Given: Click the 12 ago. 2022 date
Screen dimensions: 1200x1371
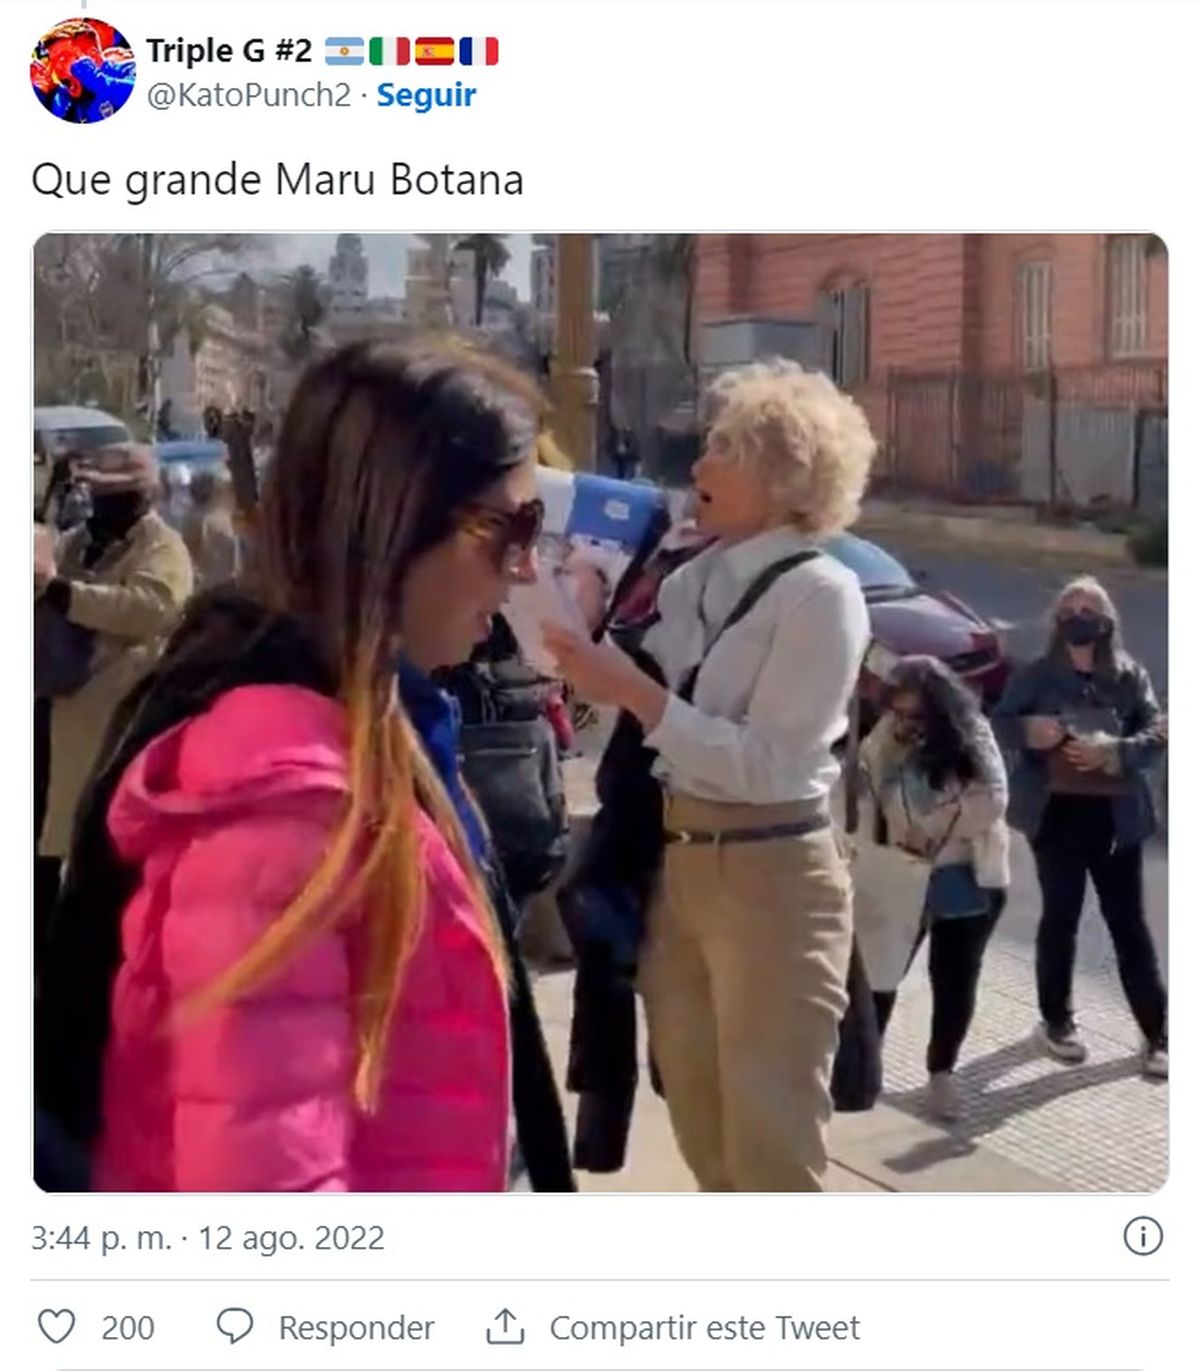Looking at the screenshot, I should [291, 1238].
